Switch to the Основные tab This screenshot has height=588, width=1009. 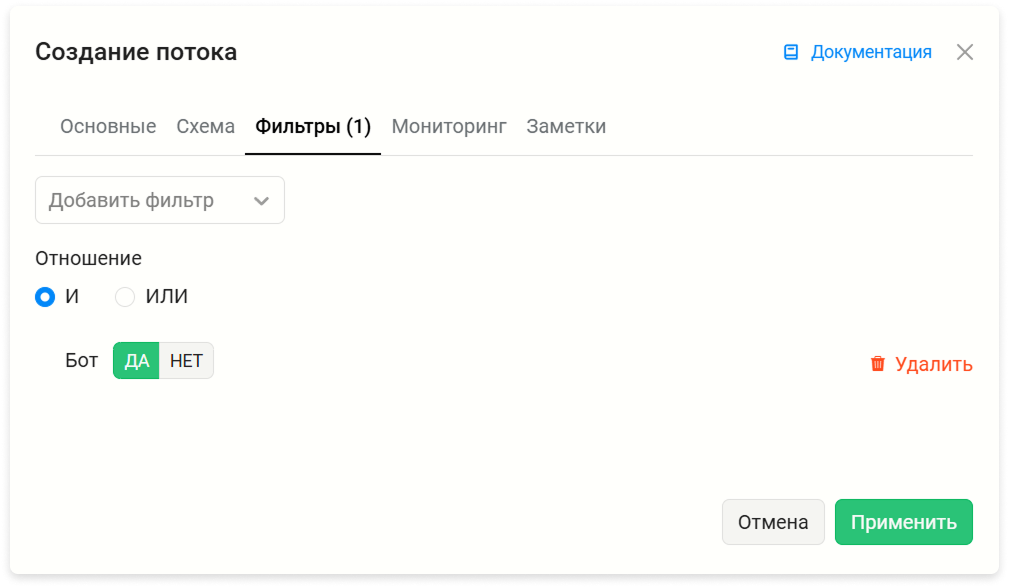tap(108, 126)
